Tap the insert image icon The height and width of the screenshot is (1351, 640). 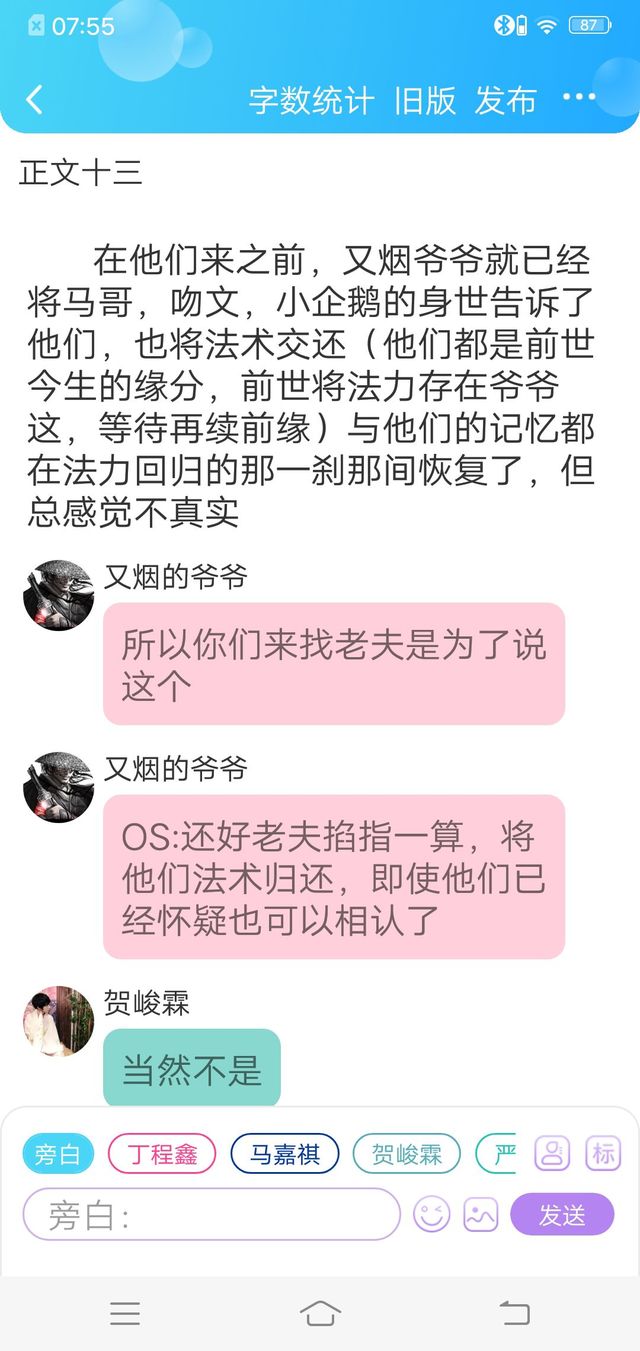pos(481,1215)
